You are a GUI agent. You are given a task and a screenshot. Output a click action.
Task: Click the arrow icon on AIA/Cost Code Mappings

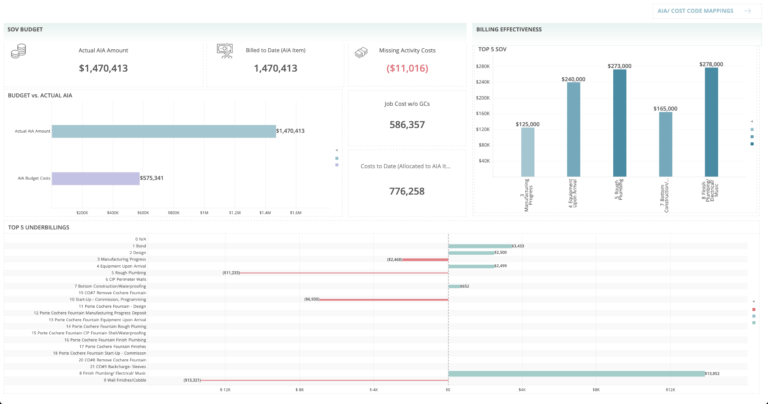(746, 11)
